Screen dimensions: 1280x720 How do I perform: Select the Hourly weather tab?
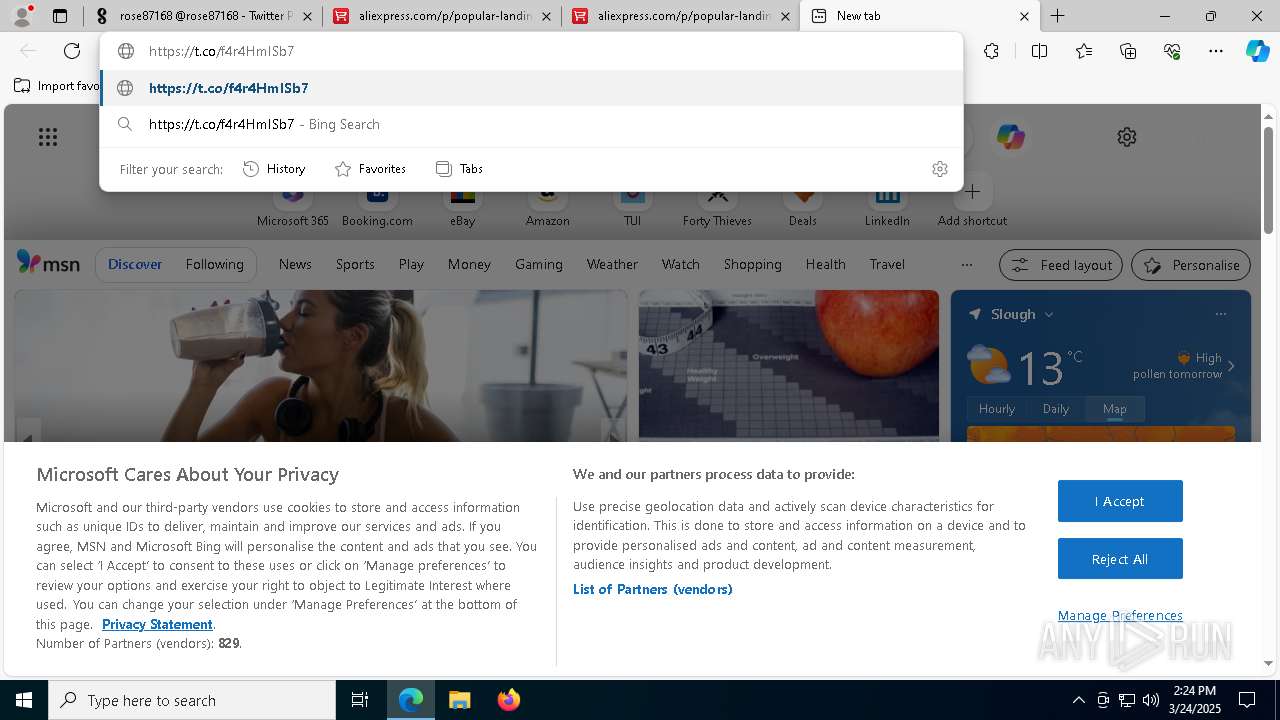tap(997, 408)
